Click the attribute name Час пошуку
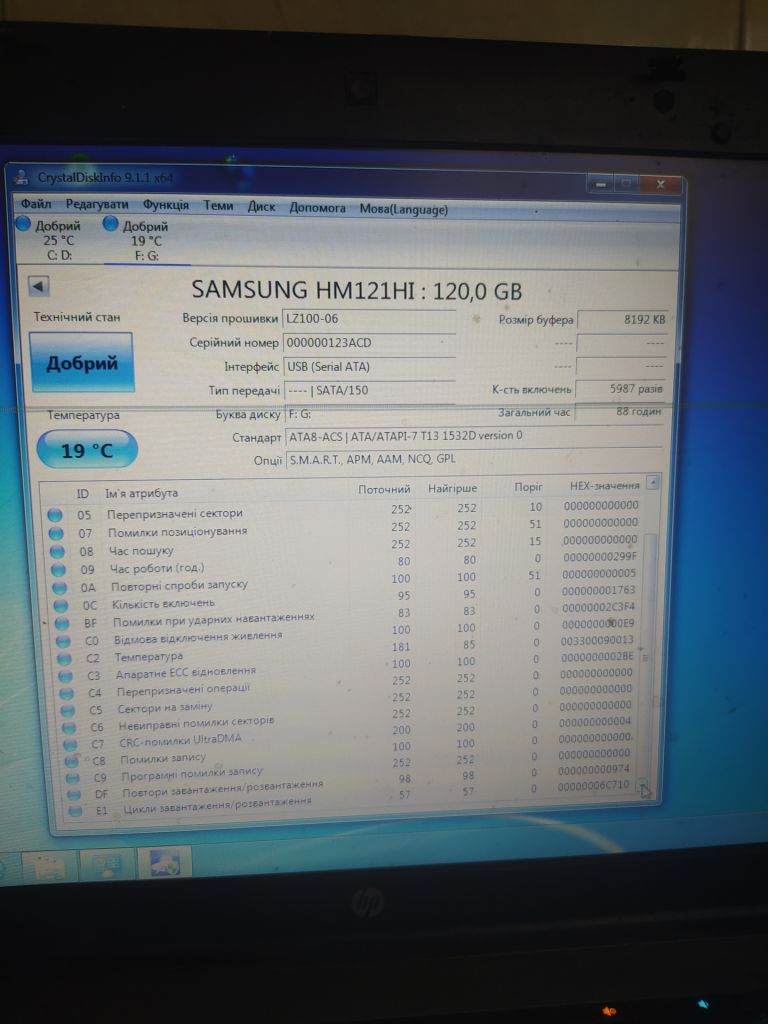Viewport: 768px width, 1024px height. click(141, 551)
